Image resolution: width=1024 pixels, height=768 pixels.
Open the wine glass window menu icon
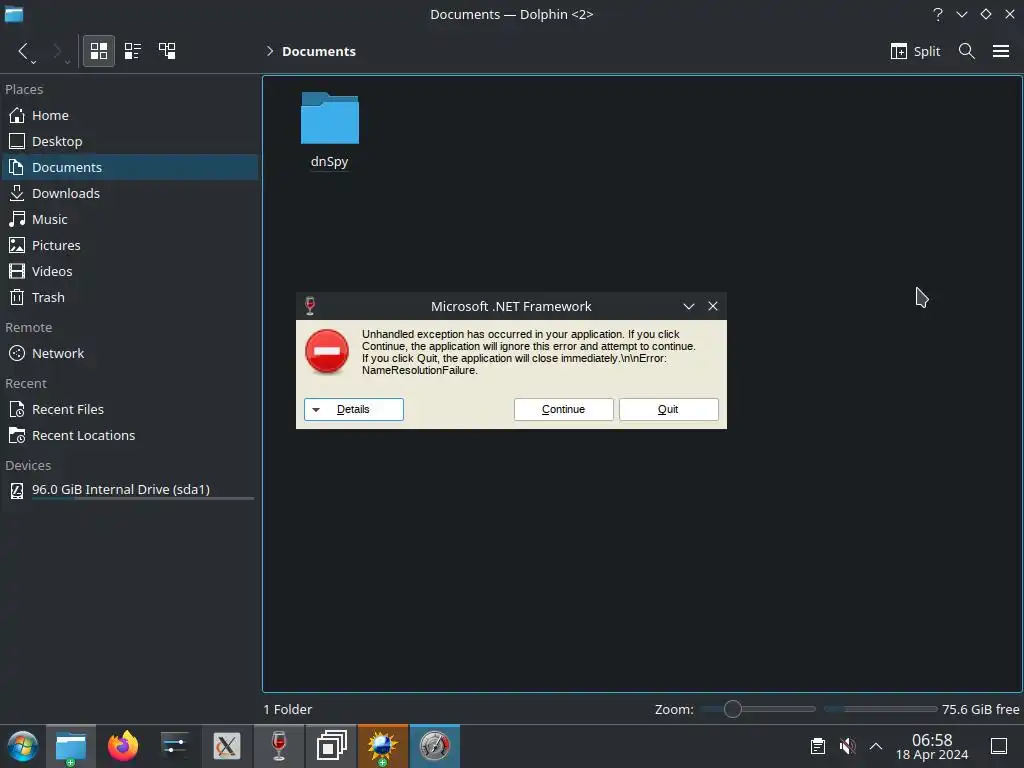pos(310,306)
